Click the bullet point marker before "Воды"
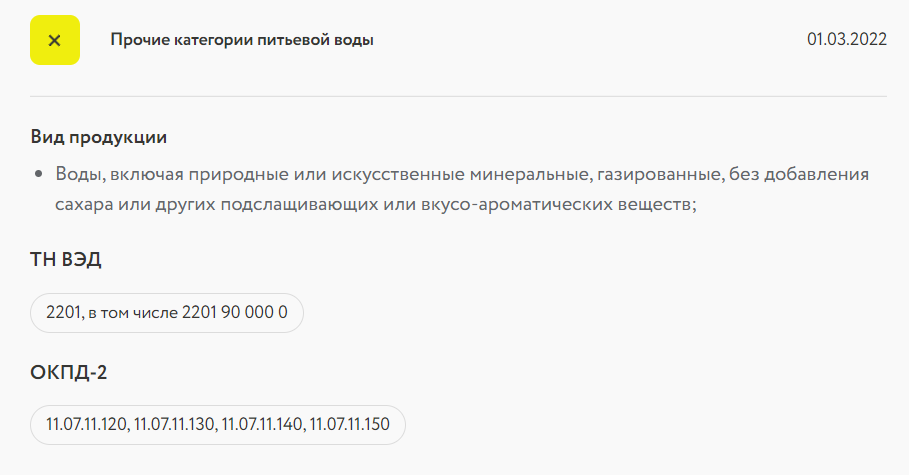Image resolution: width=909 pixels, height=476 pixels. click(39, 175)
